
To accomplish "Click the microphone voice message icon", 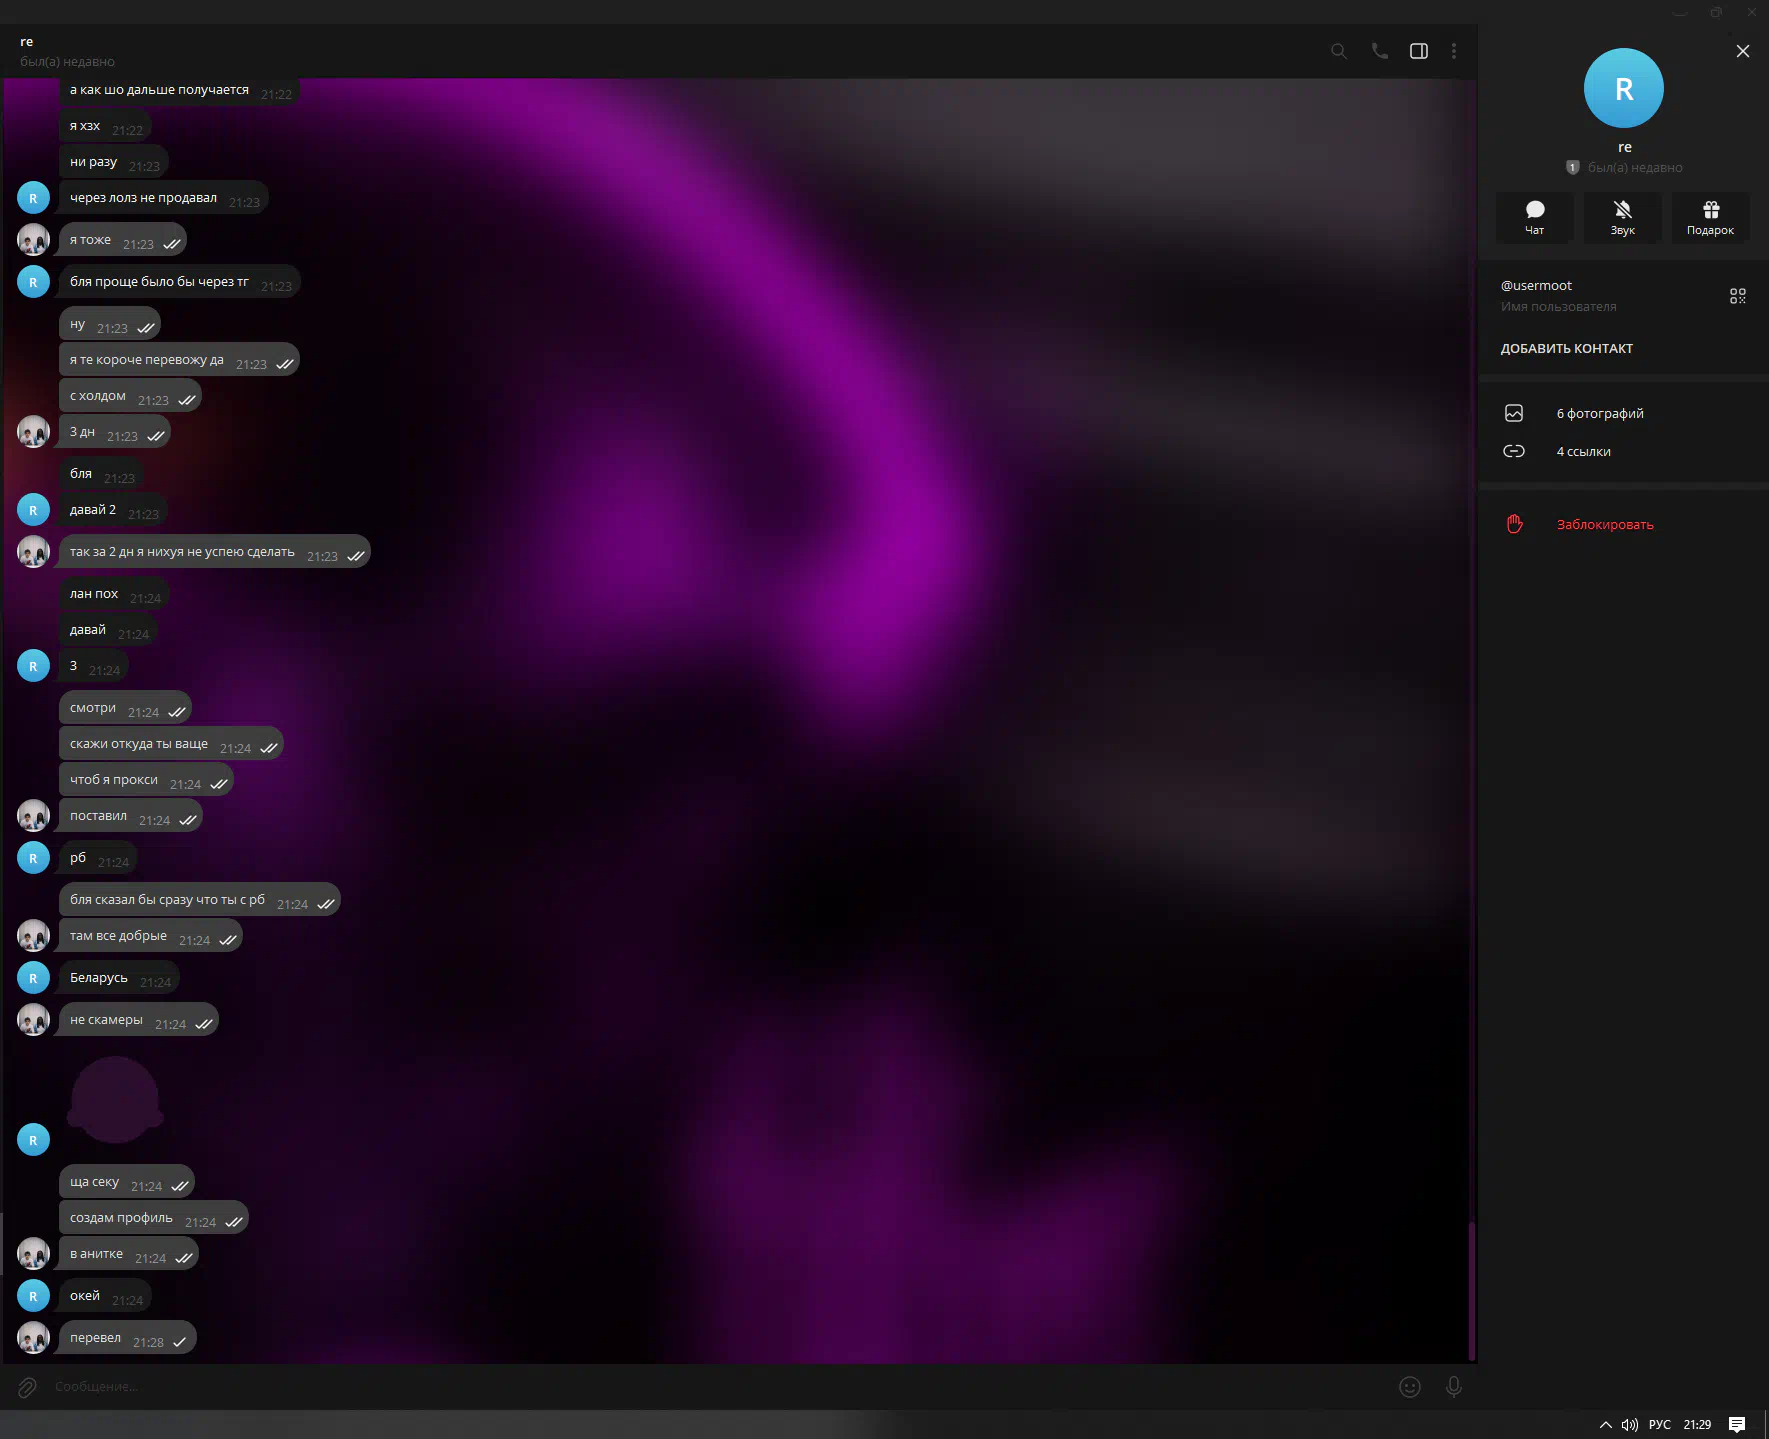I will [1453, 1387].
